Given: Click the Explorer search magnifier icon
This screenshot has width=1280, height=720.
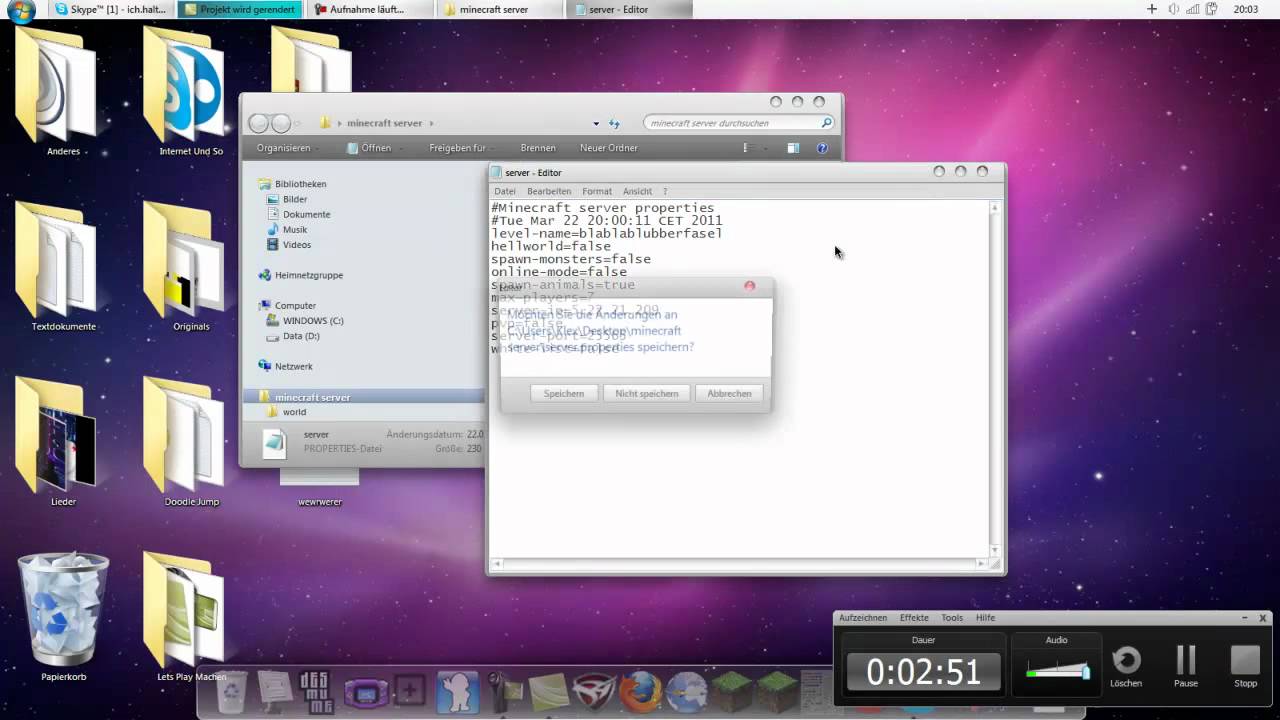Looking at the screenshot, I should click(x=827, y=123).
